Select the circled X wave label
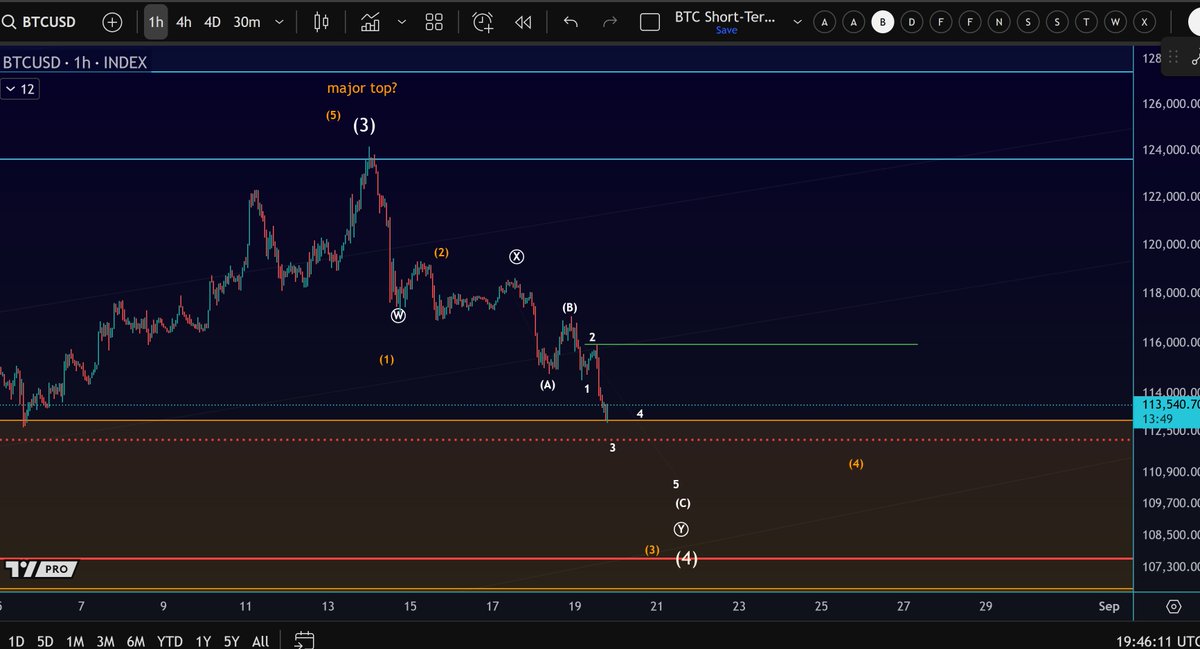The image size is (1200, 649). click(x=516, y=257)
